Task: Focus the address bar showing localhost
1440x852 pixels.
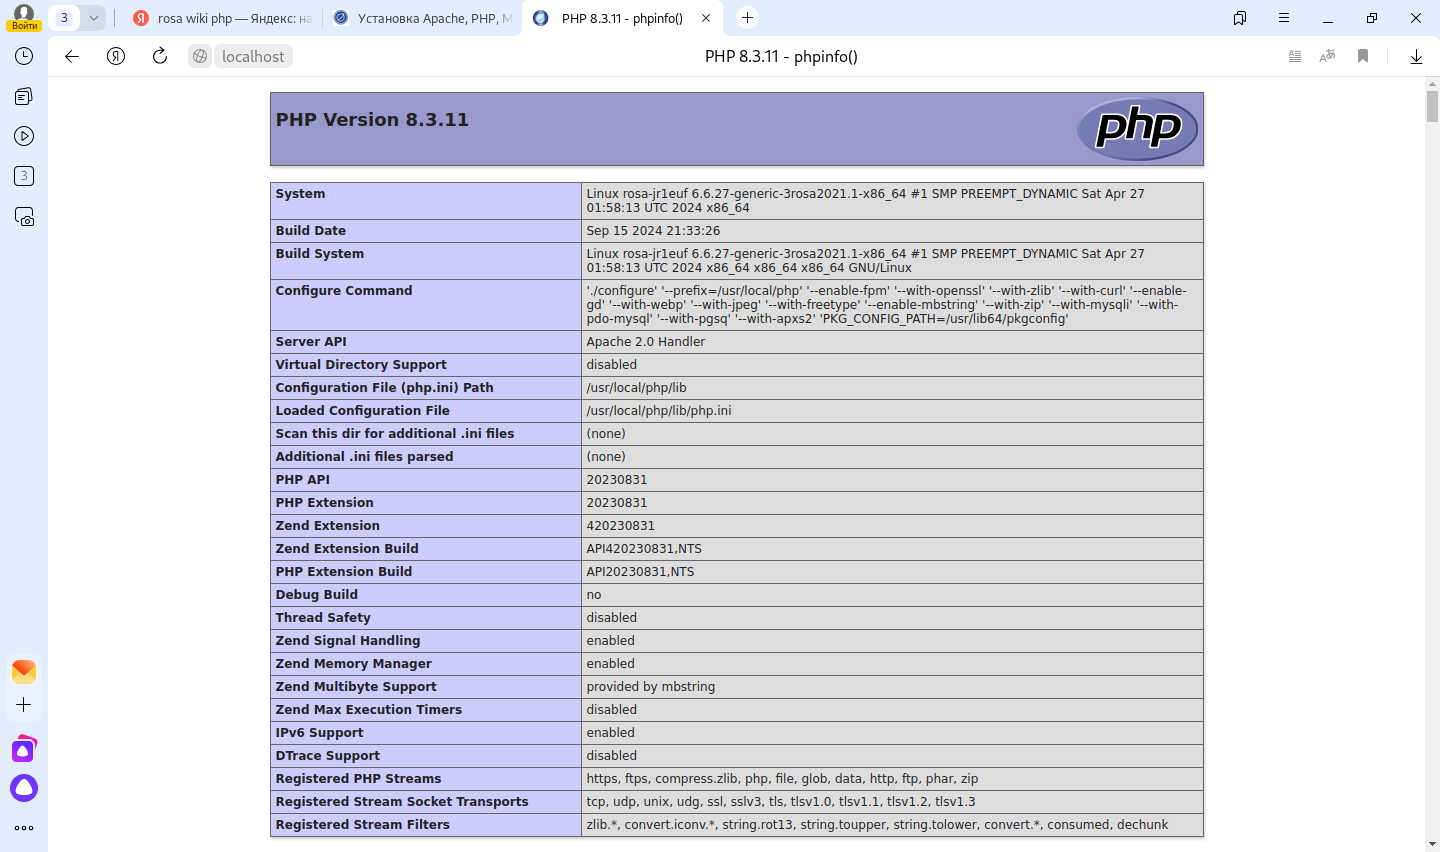Action: 253,57
